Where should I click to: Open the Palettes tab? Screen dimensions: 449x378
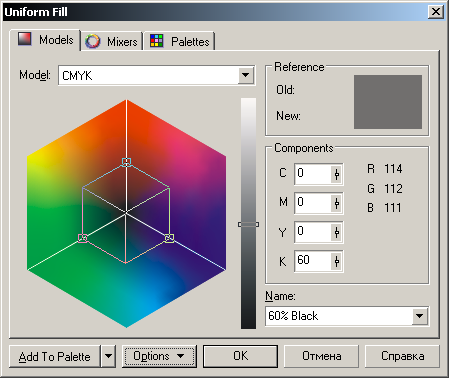pos(180,42)
